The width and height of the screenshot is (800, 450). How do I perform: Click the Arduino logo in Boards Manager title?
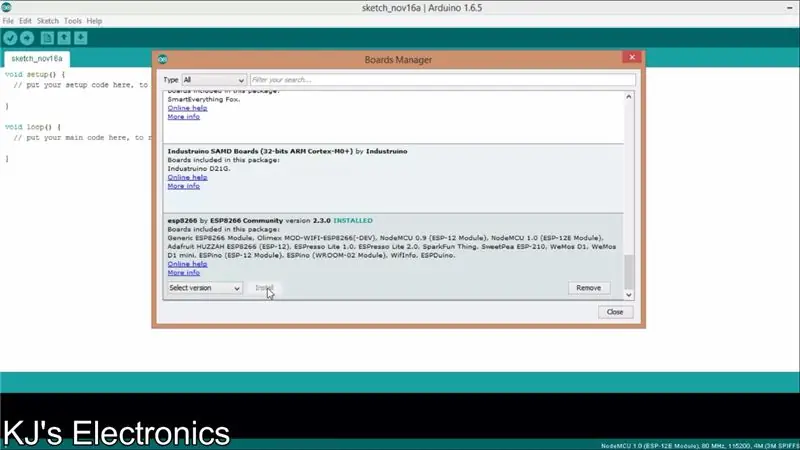pyautogui.click(x=163, y=60)
